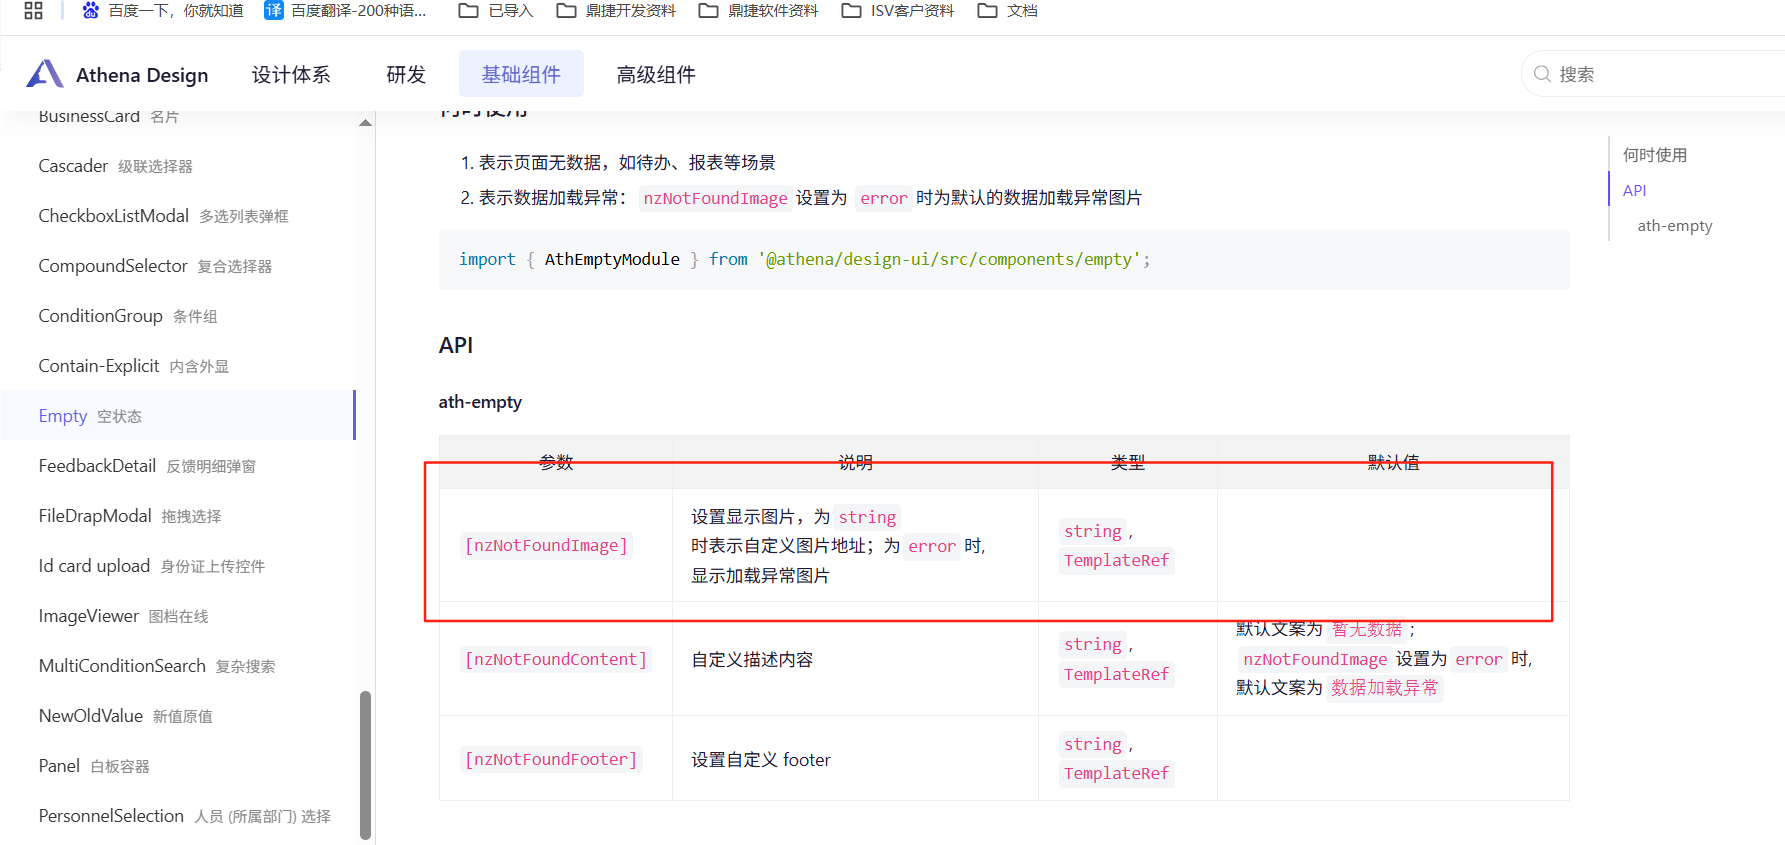The width and height of the screenshot is (1785, 845).
Task: Open the Baidu bookmark paw icon
Action: tap(91, 10)
